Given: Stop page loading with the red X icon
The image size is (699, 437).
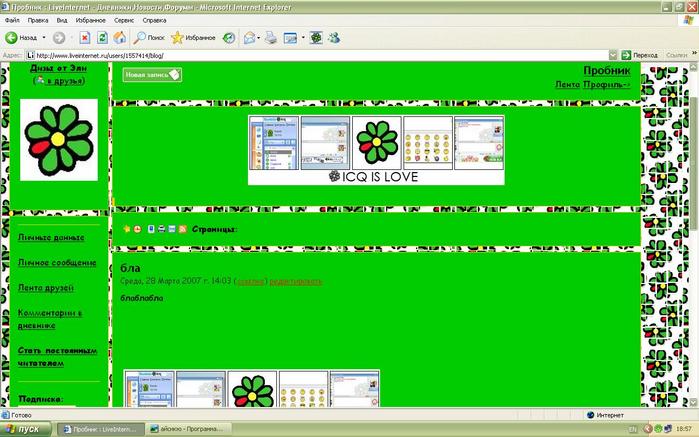Looking at the screenshot, I should [x=85, y=38].
